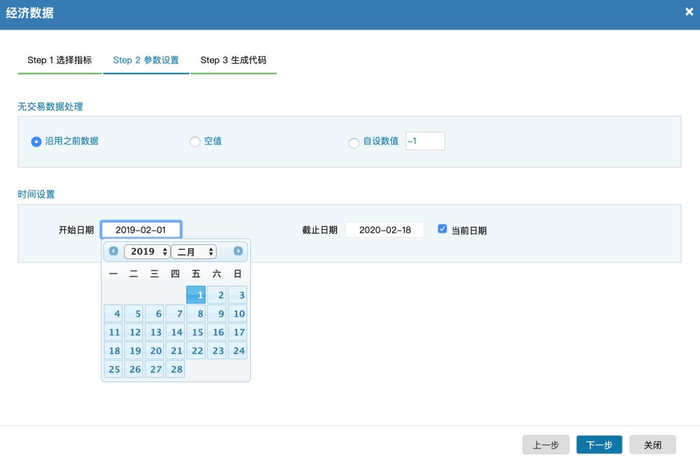
Task: Click the 自设数值 value input box
Action: click(425, 141)
